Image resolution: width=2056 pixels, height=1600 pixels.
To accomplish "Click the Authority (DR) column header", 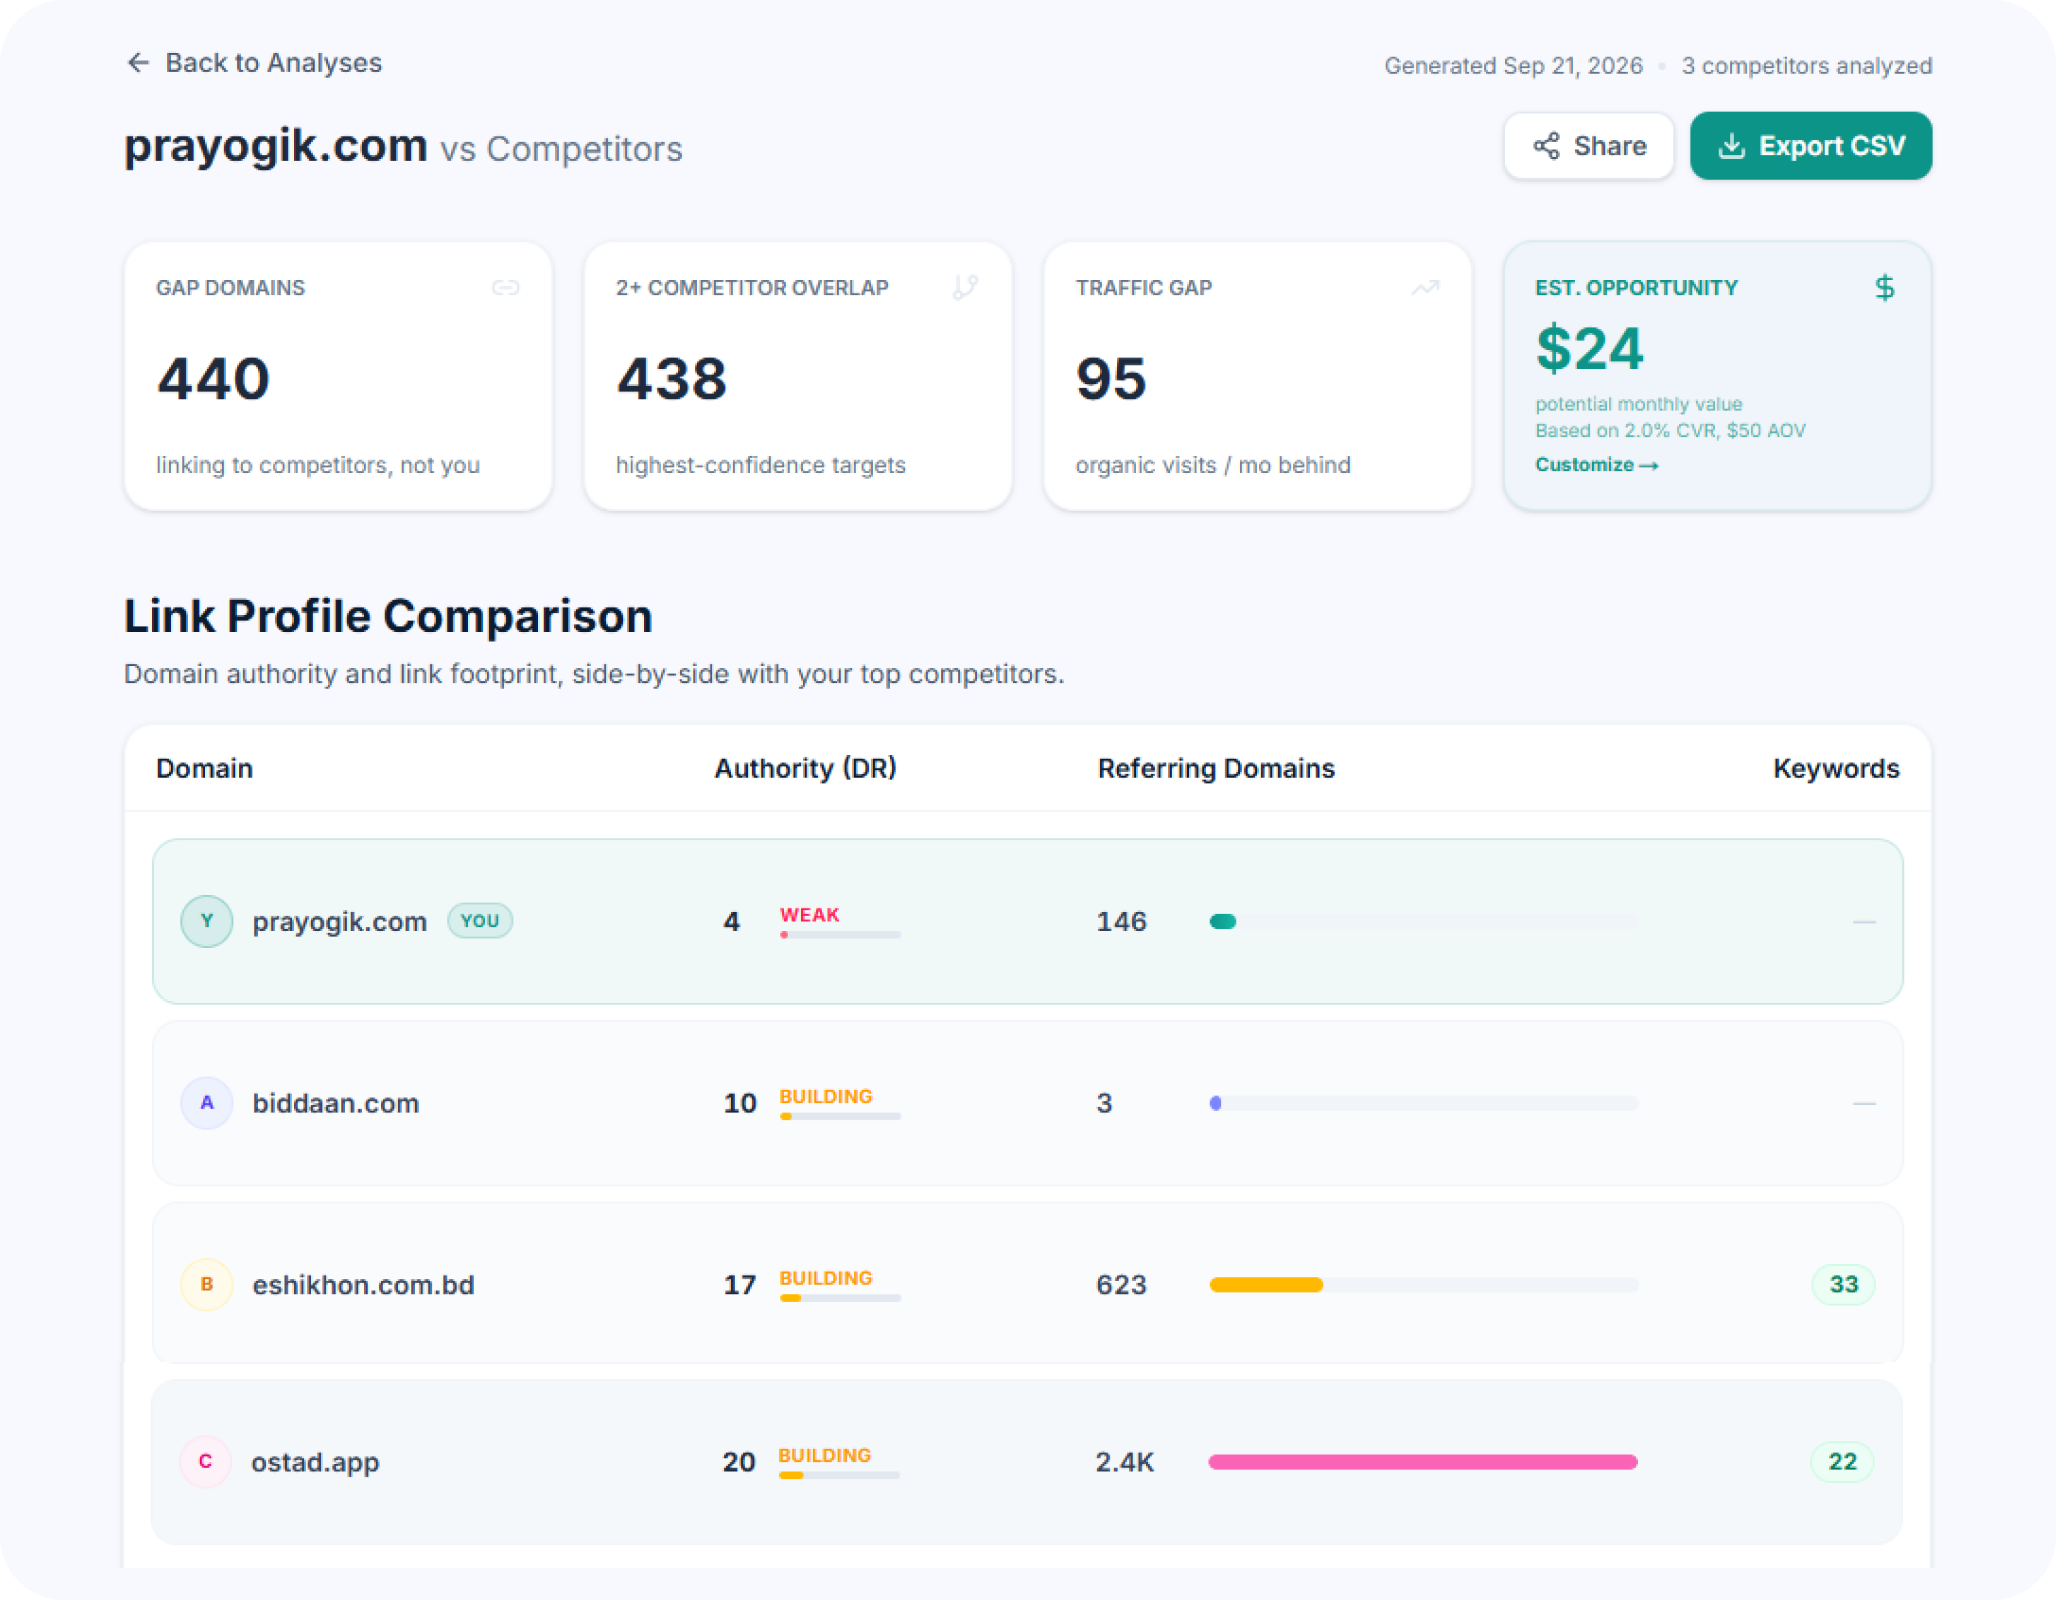I will tap(805, 768).
